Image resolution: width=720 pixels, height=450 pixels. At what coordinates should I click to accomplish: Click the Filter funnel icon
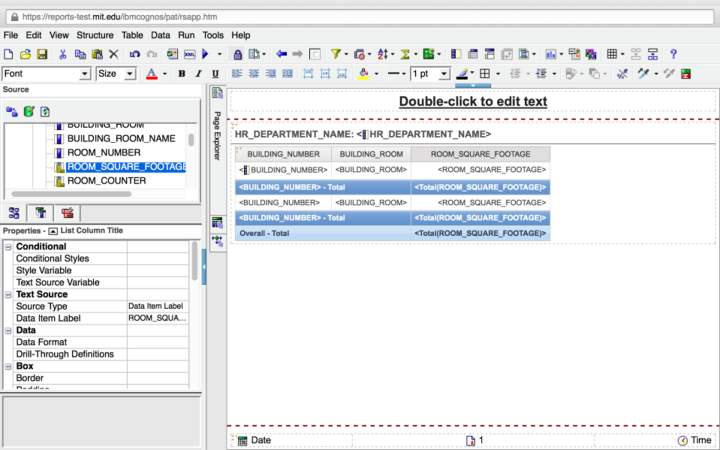pyautogui.click(x=336, y=54)
